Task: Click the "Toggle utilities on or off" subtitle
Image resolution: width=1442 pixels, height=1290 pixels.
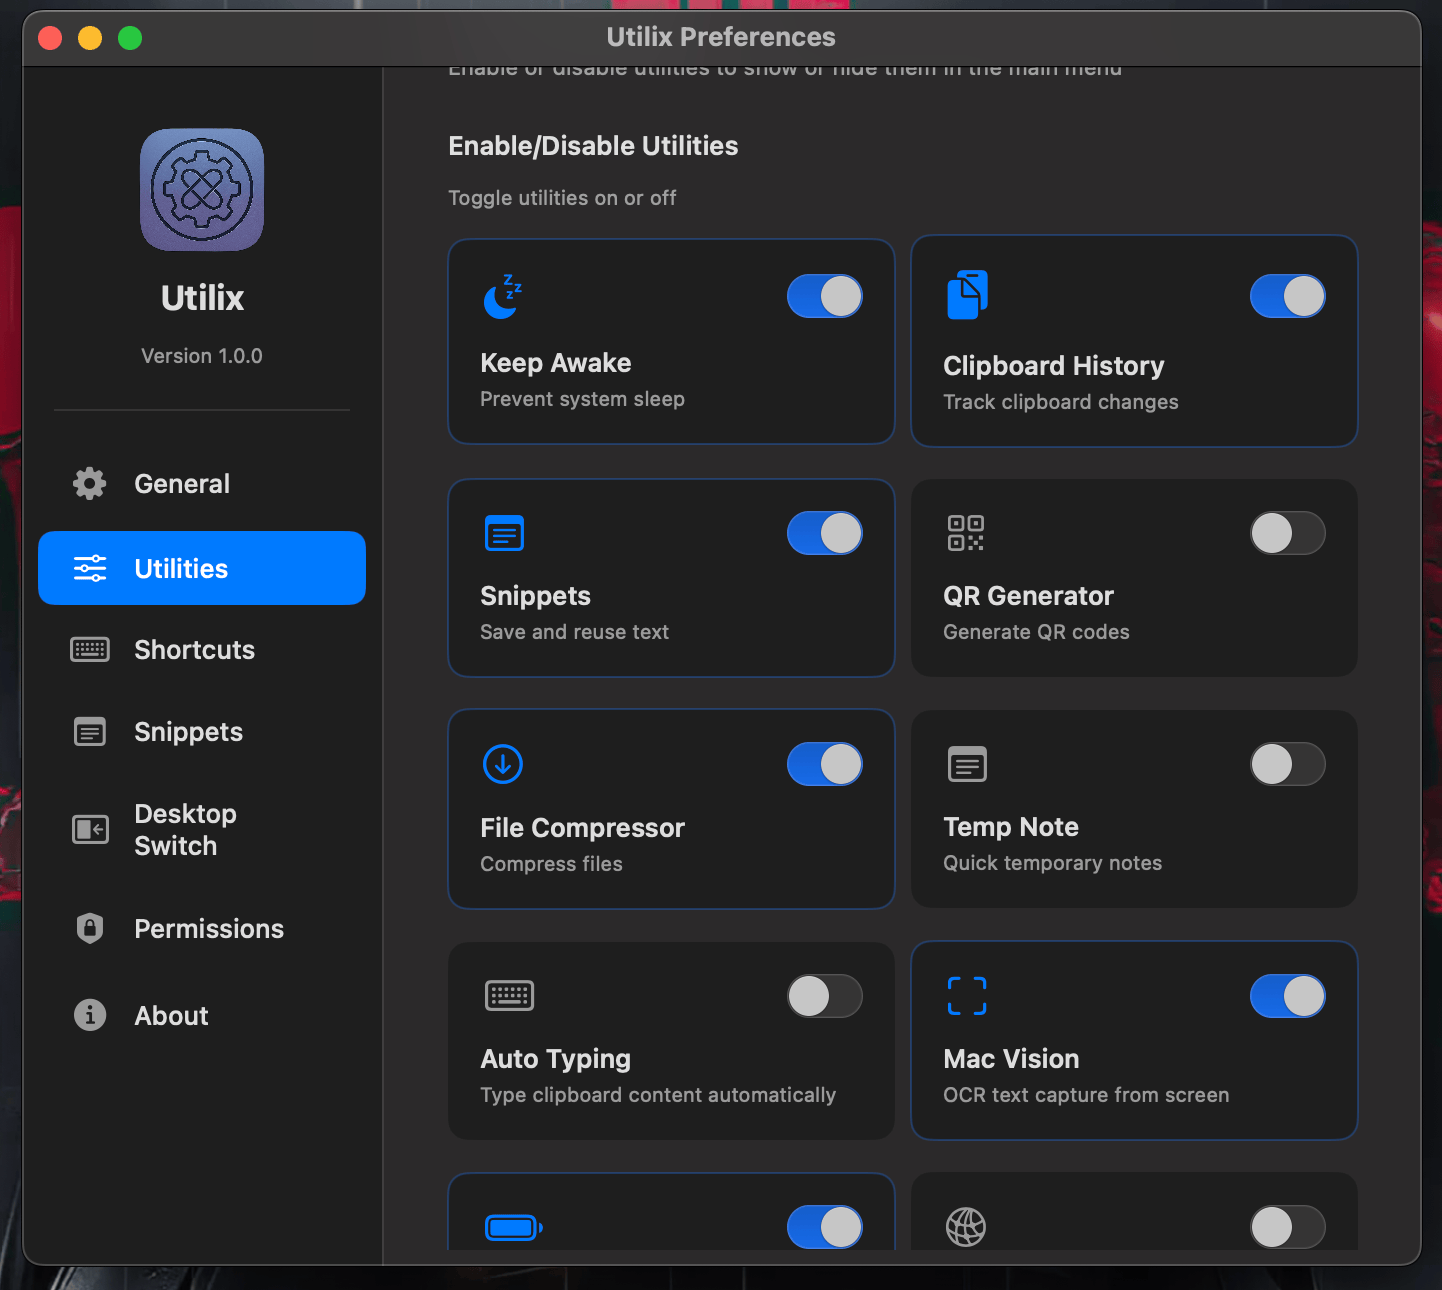Action: coord(562,198)
